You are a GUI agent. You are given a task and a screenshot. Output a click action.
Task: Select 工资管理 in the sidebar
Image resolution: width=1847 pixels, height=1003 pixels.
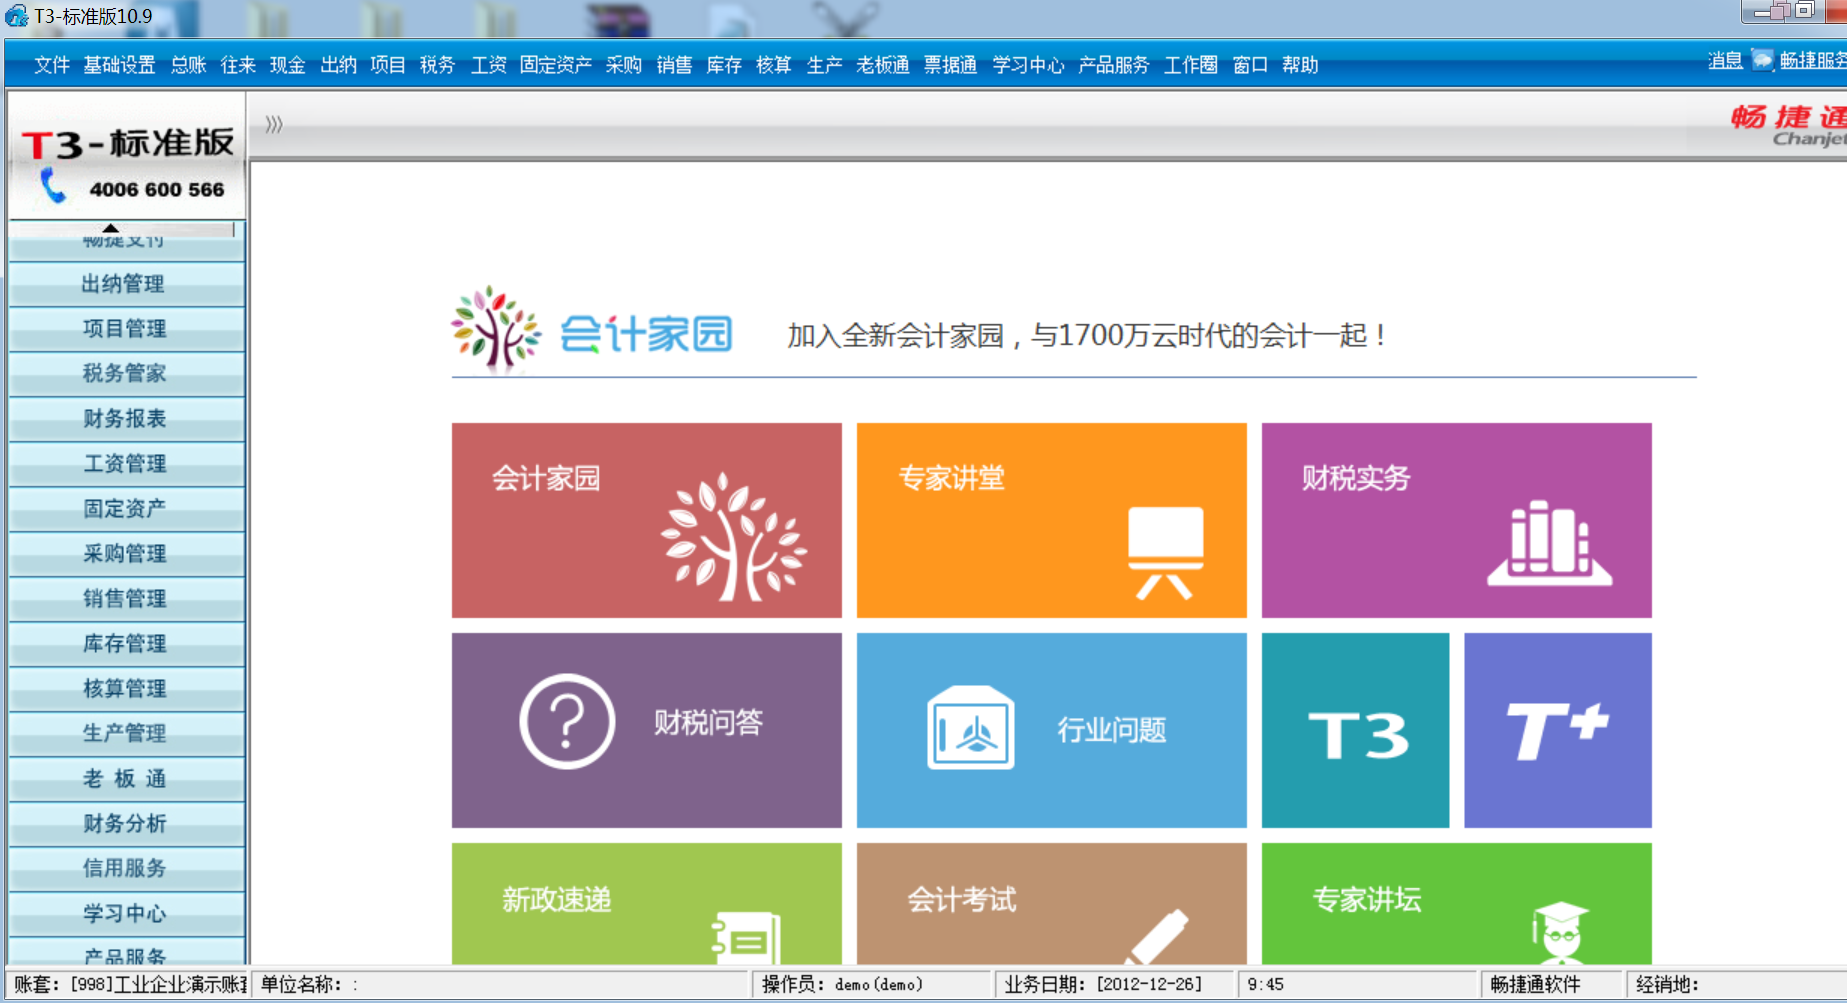click(x=127, y=464)
